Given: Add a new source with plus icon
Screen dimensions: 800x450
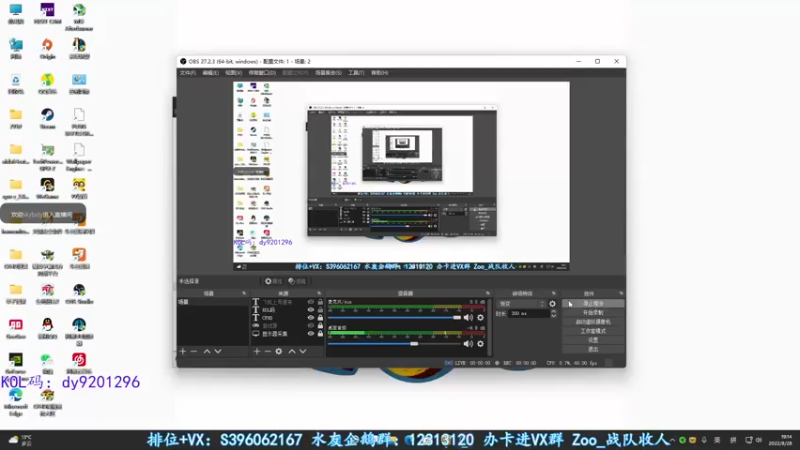Looking at the screenshot, I should (x=257, y=351).
